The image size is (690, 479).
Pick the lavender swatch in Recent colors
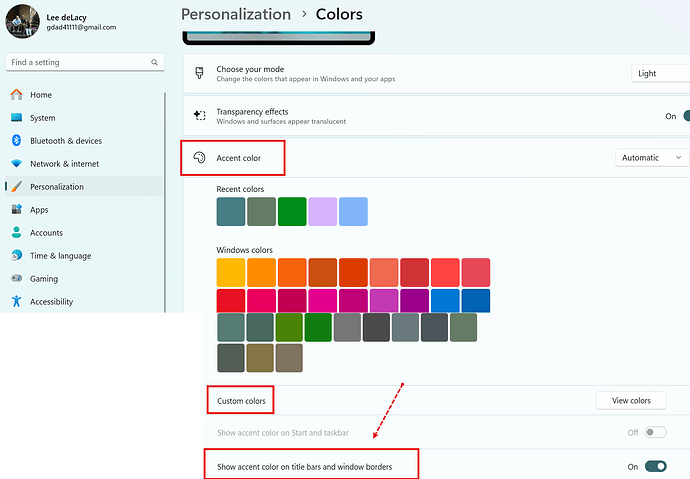pyautogui.click(x=323, y=212)
